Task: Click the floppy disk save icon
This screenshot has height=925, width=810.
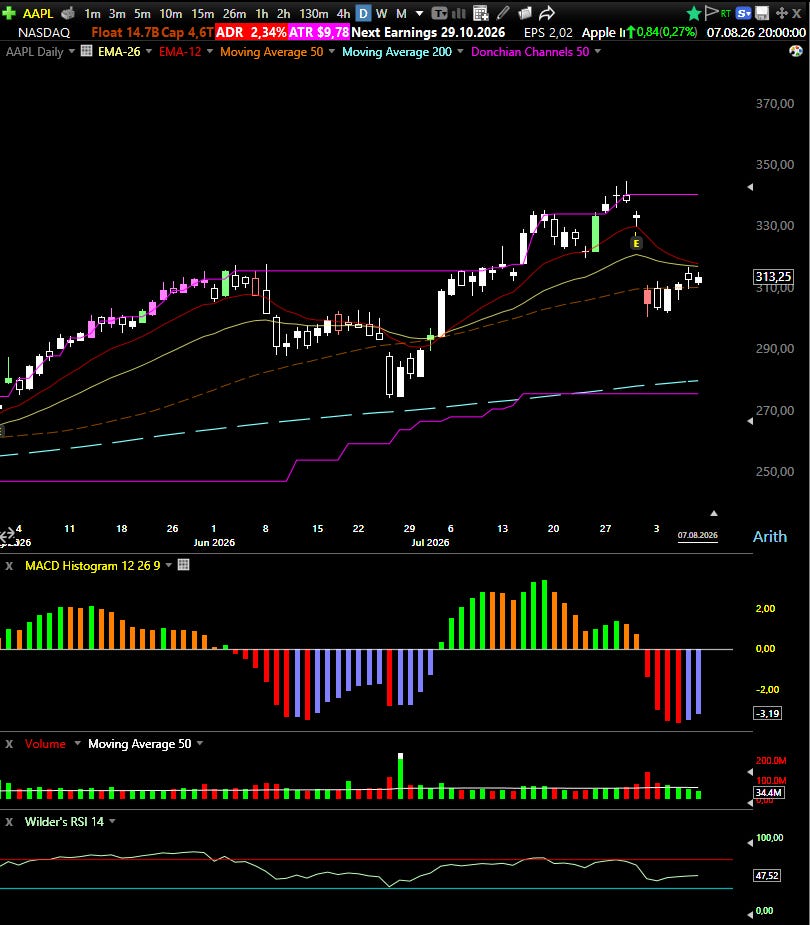Action: click(x=762, y=13)
